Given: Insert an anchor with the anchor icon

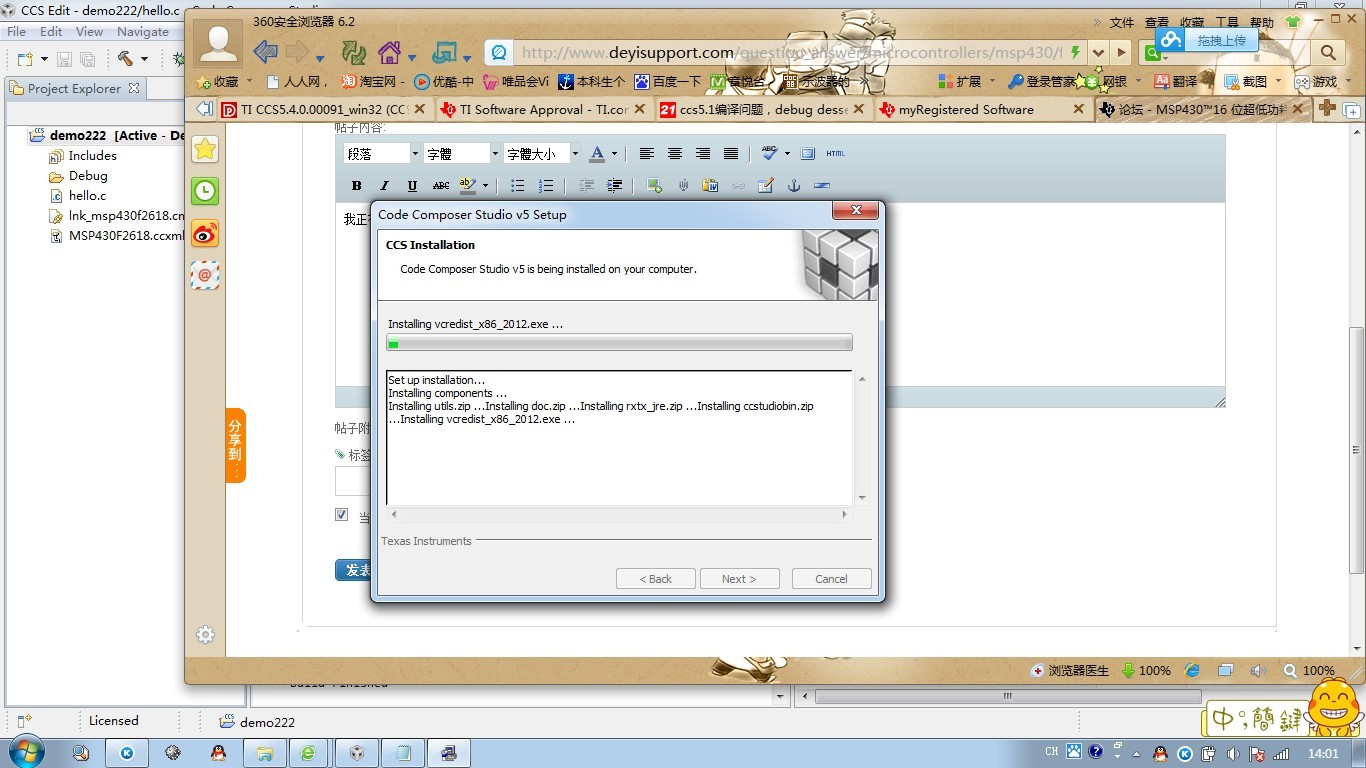Looking at the screenshot, I should (794, 186).
